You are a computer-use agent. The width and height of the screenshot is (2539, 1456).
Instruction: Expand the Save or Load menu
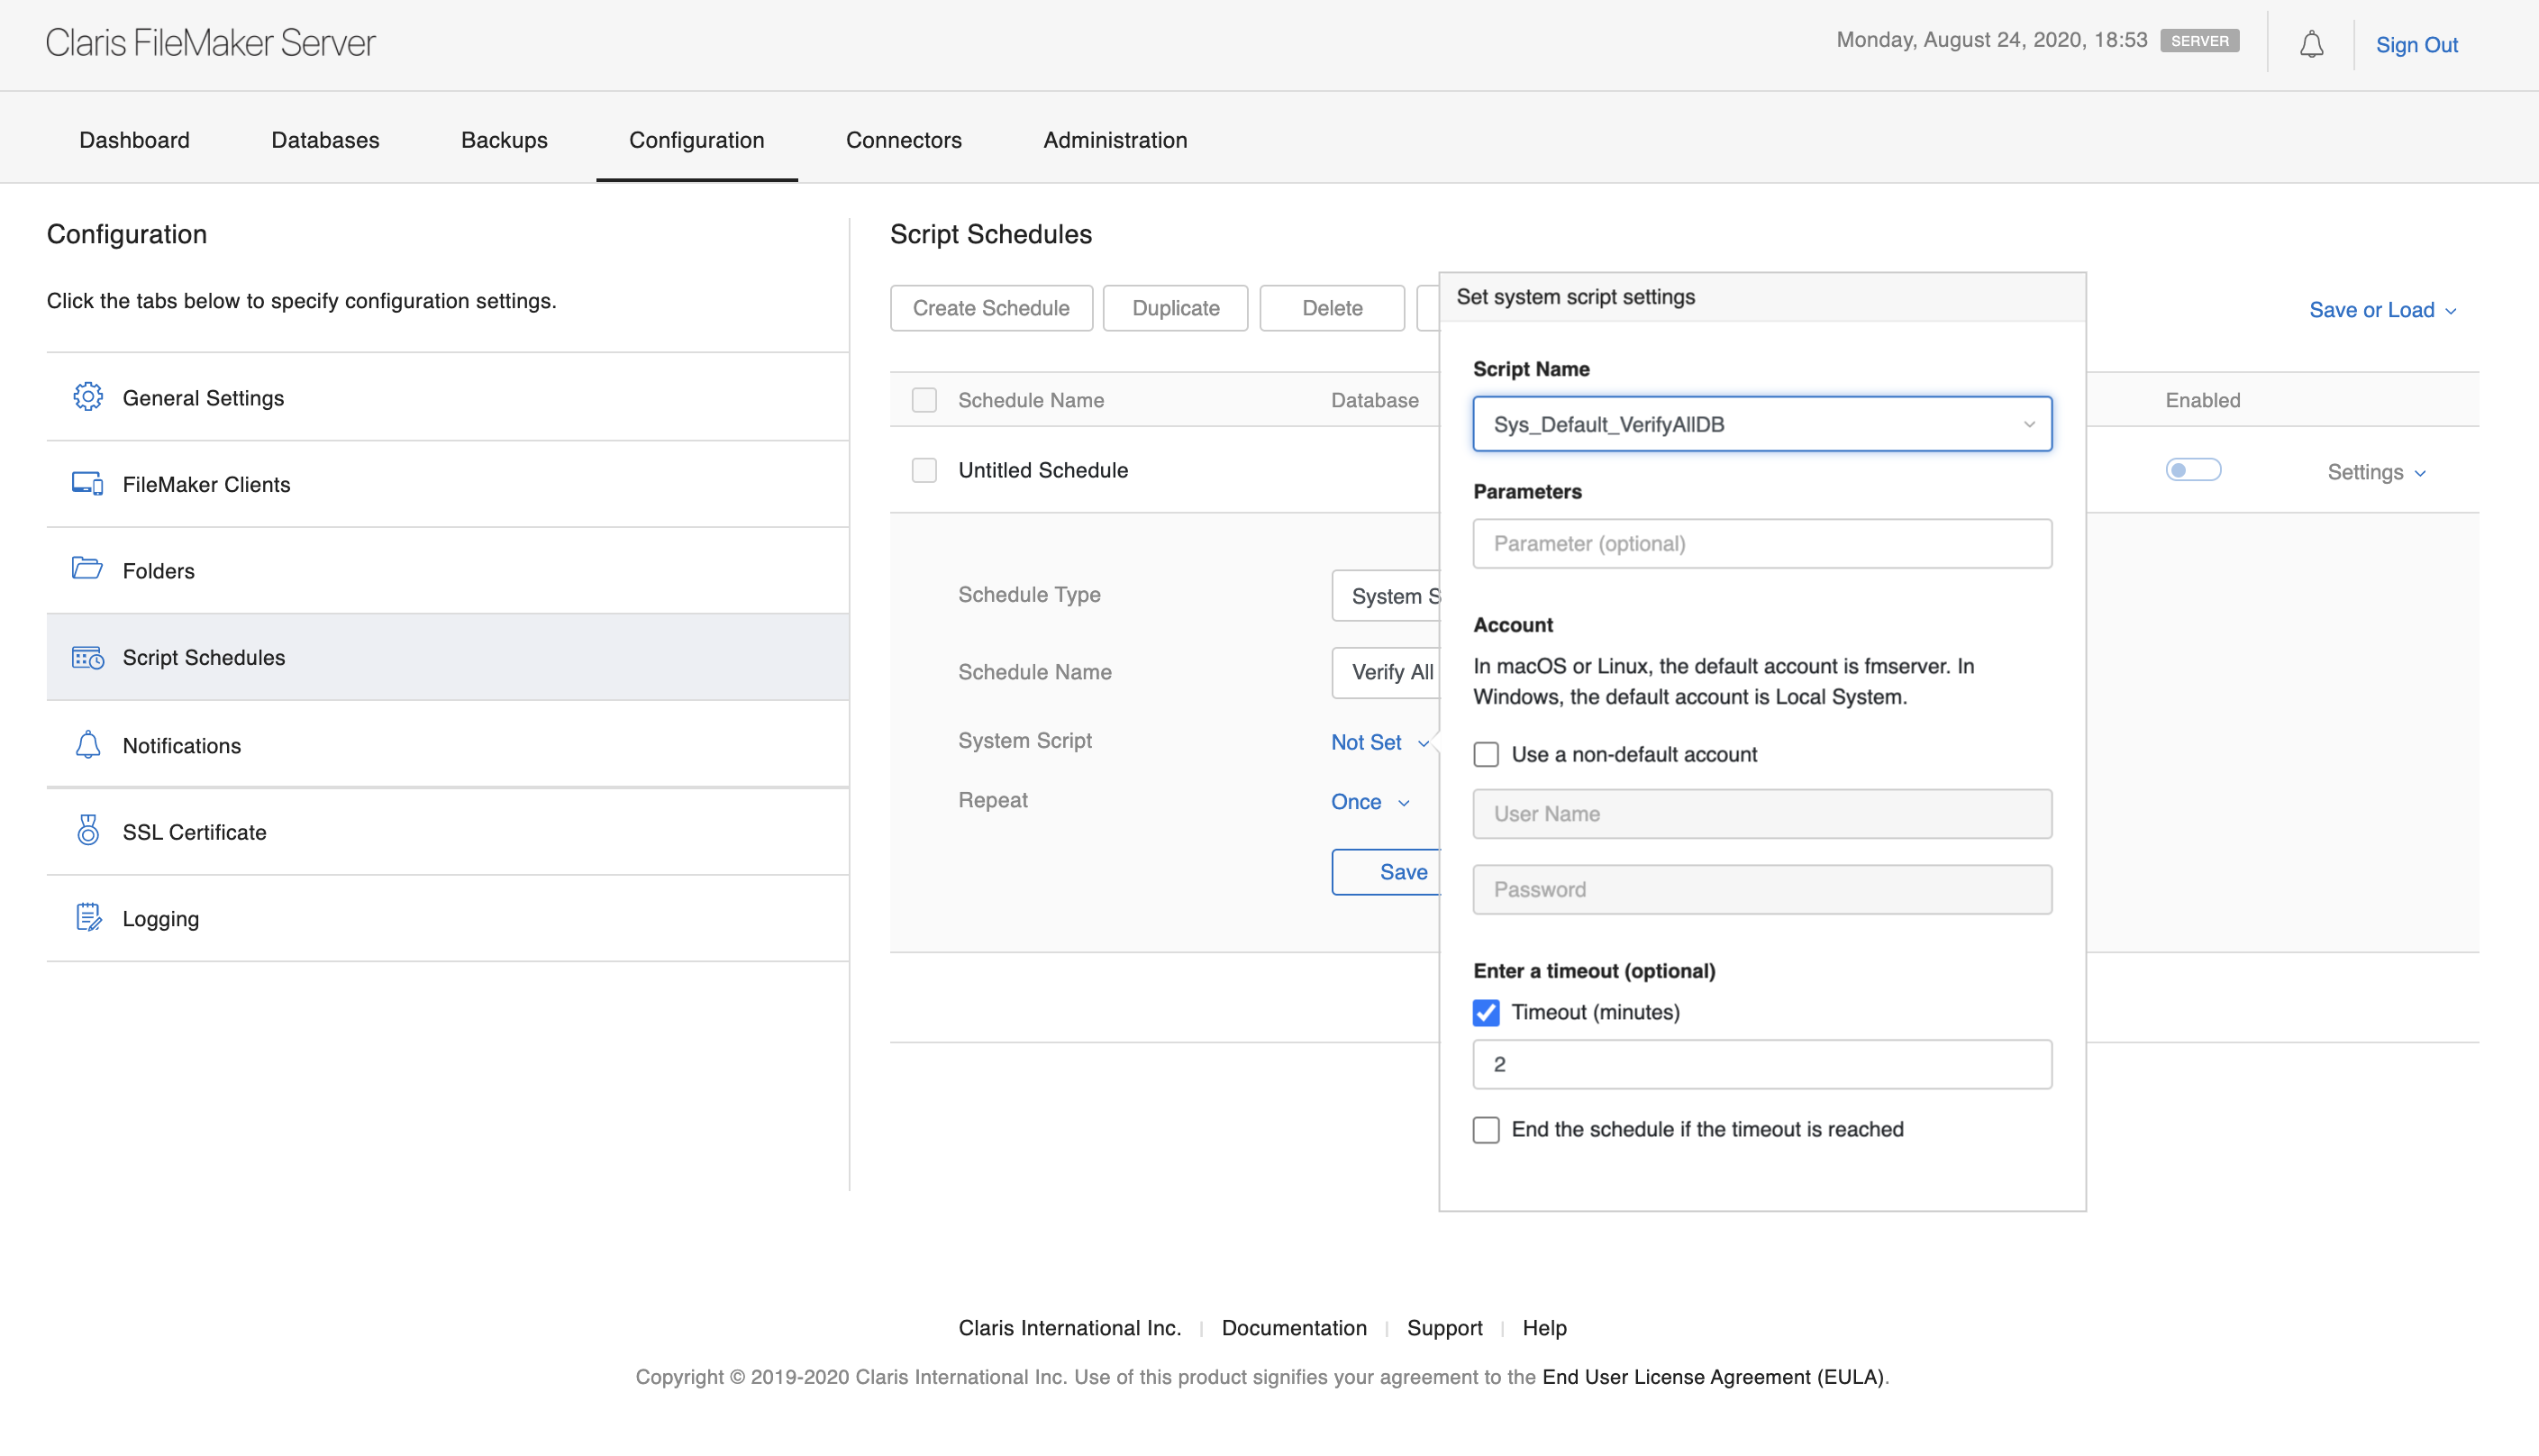[x=2382, y=310]
